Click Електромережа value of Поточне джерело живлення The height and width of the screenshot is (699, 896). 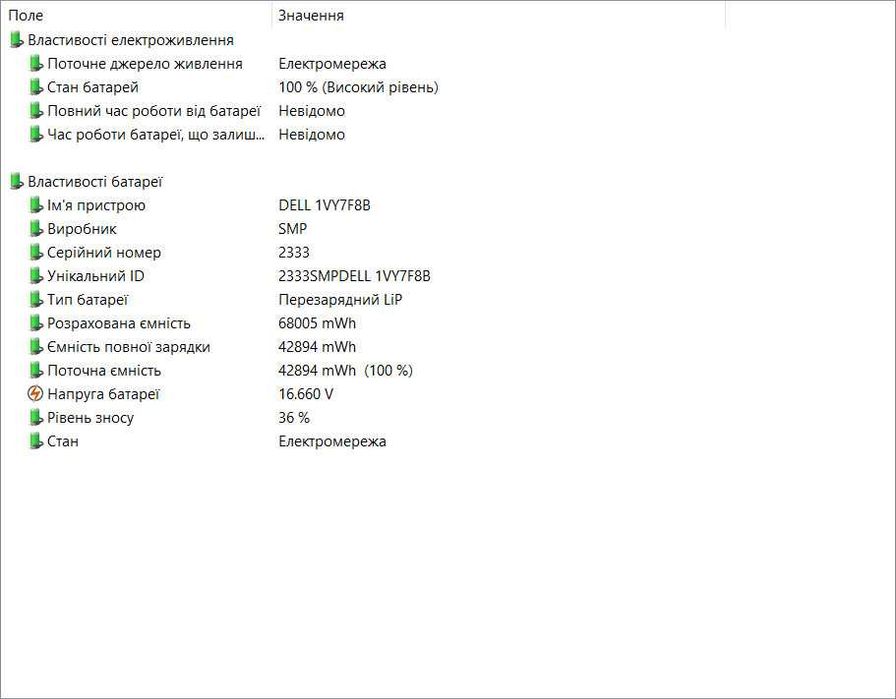tap(332, 63)
